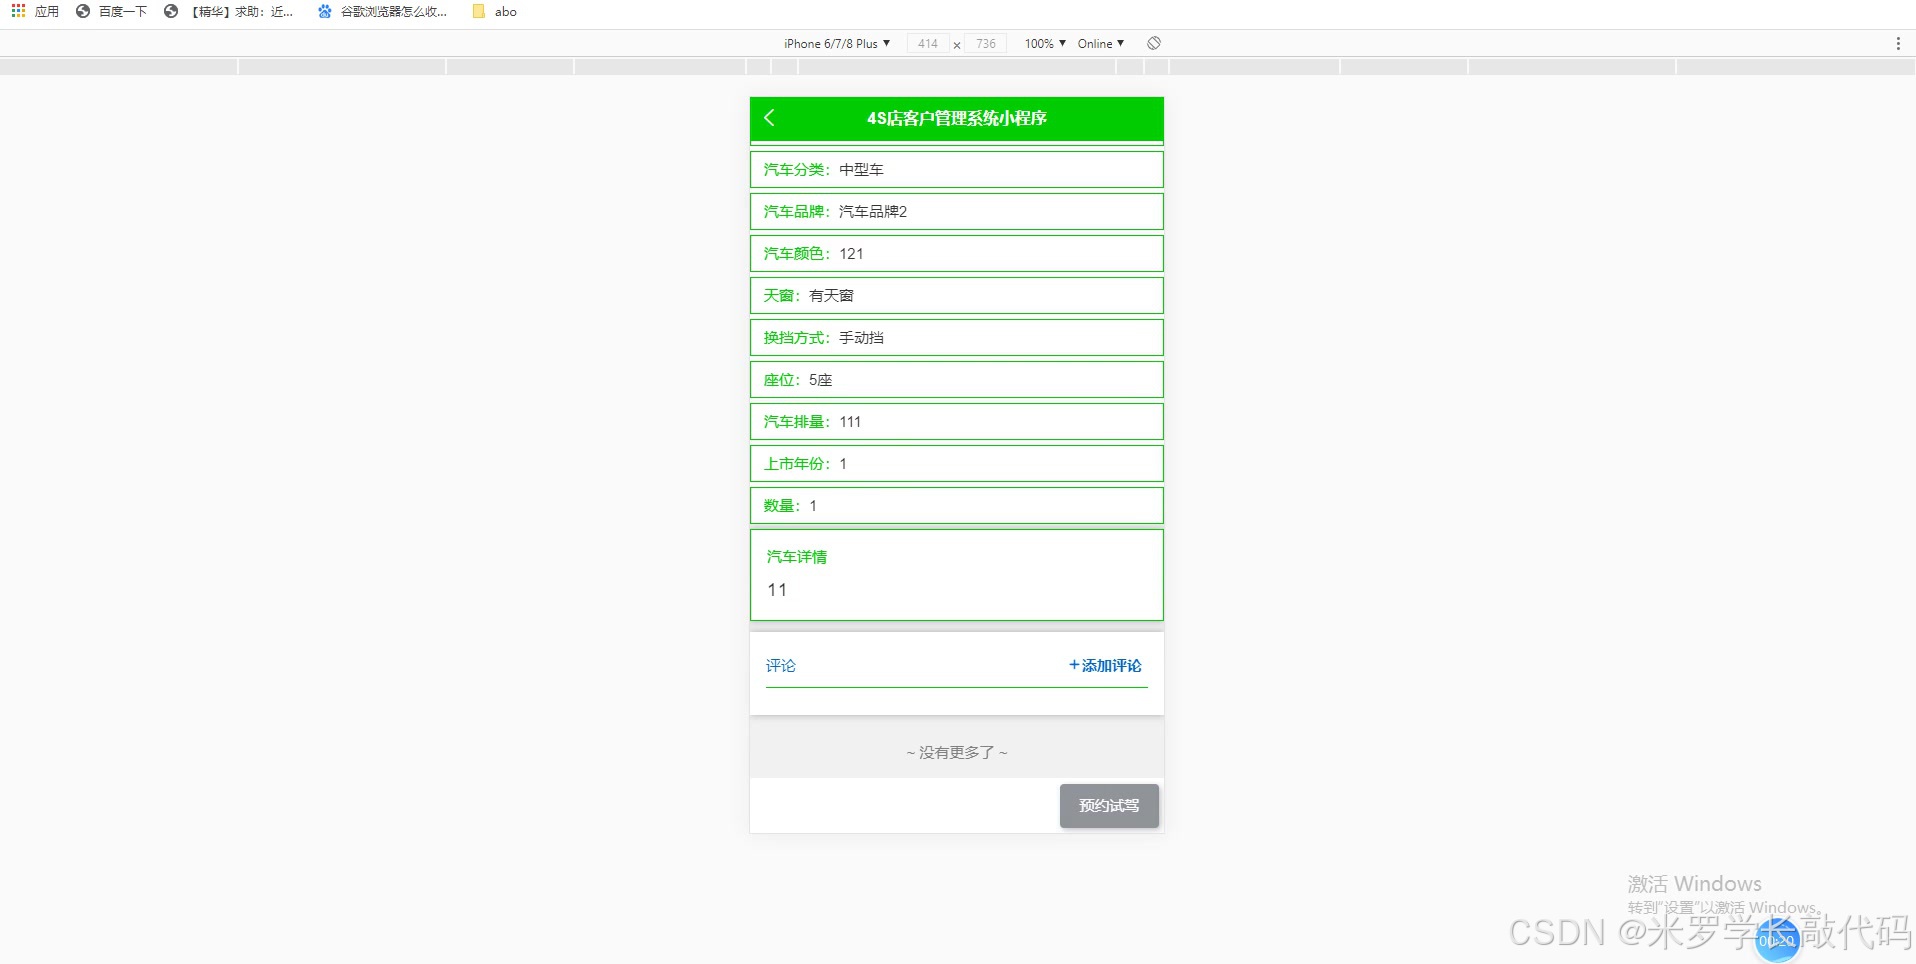
Task: Open the DevTools three-dot options menu
Action: tap(1898, 43)
